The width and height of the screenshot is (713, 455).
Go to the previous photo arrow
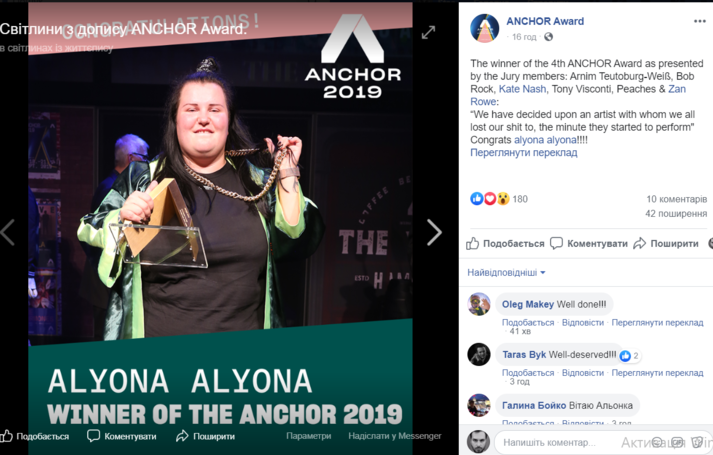(x=8, y=232)
